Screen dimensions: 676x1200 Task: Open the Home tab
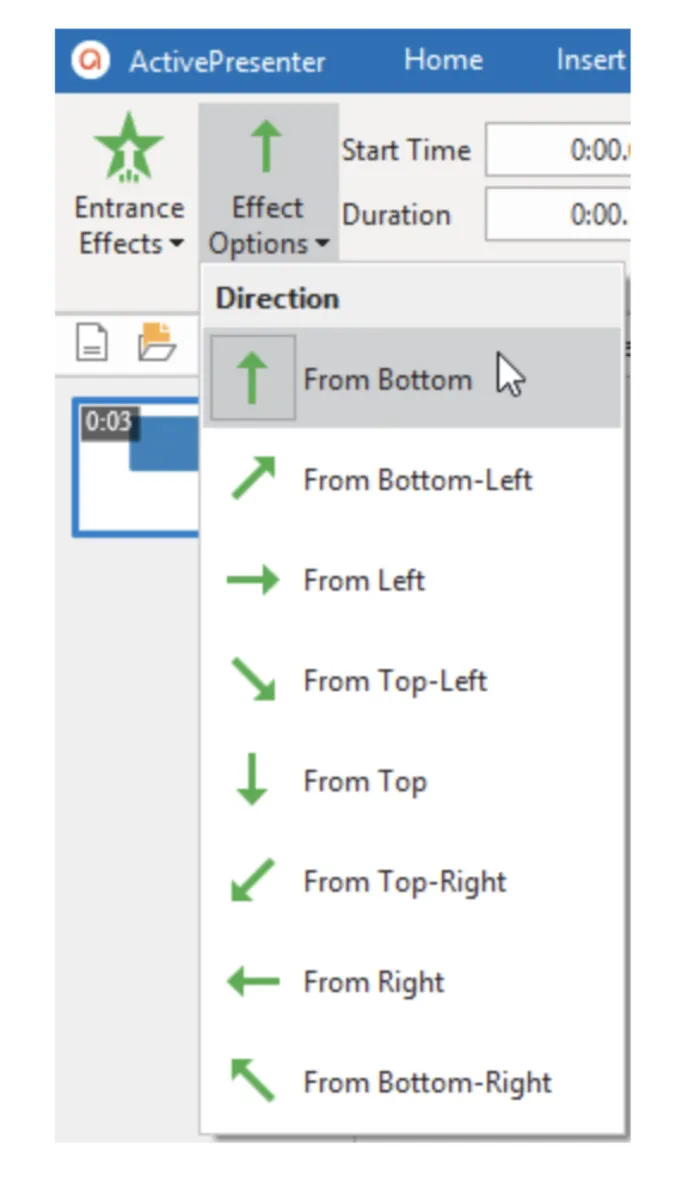(x=445, y=60)
